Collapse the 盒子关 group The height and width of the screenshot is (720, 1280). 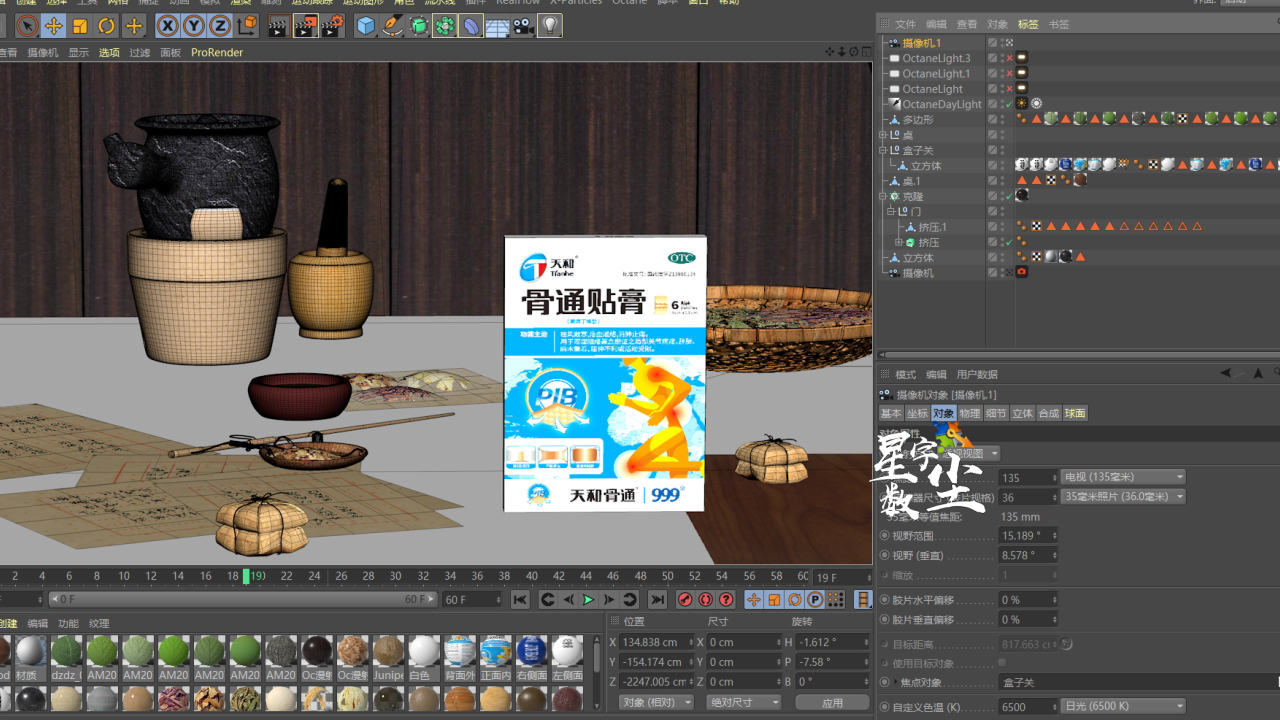click(883, 150)
